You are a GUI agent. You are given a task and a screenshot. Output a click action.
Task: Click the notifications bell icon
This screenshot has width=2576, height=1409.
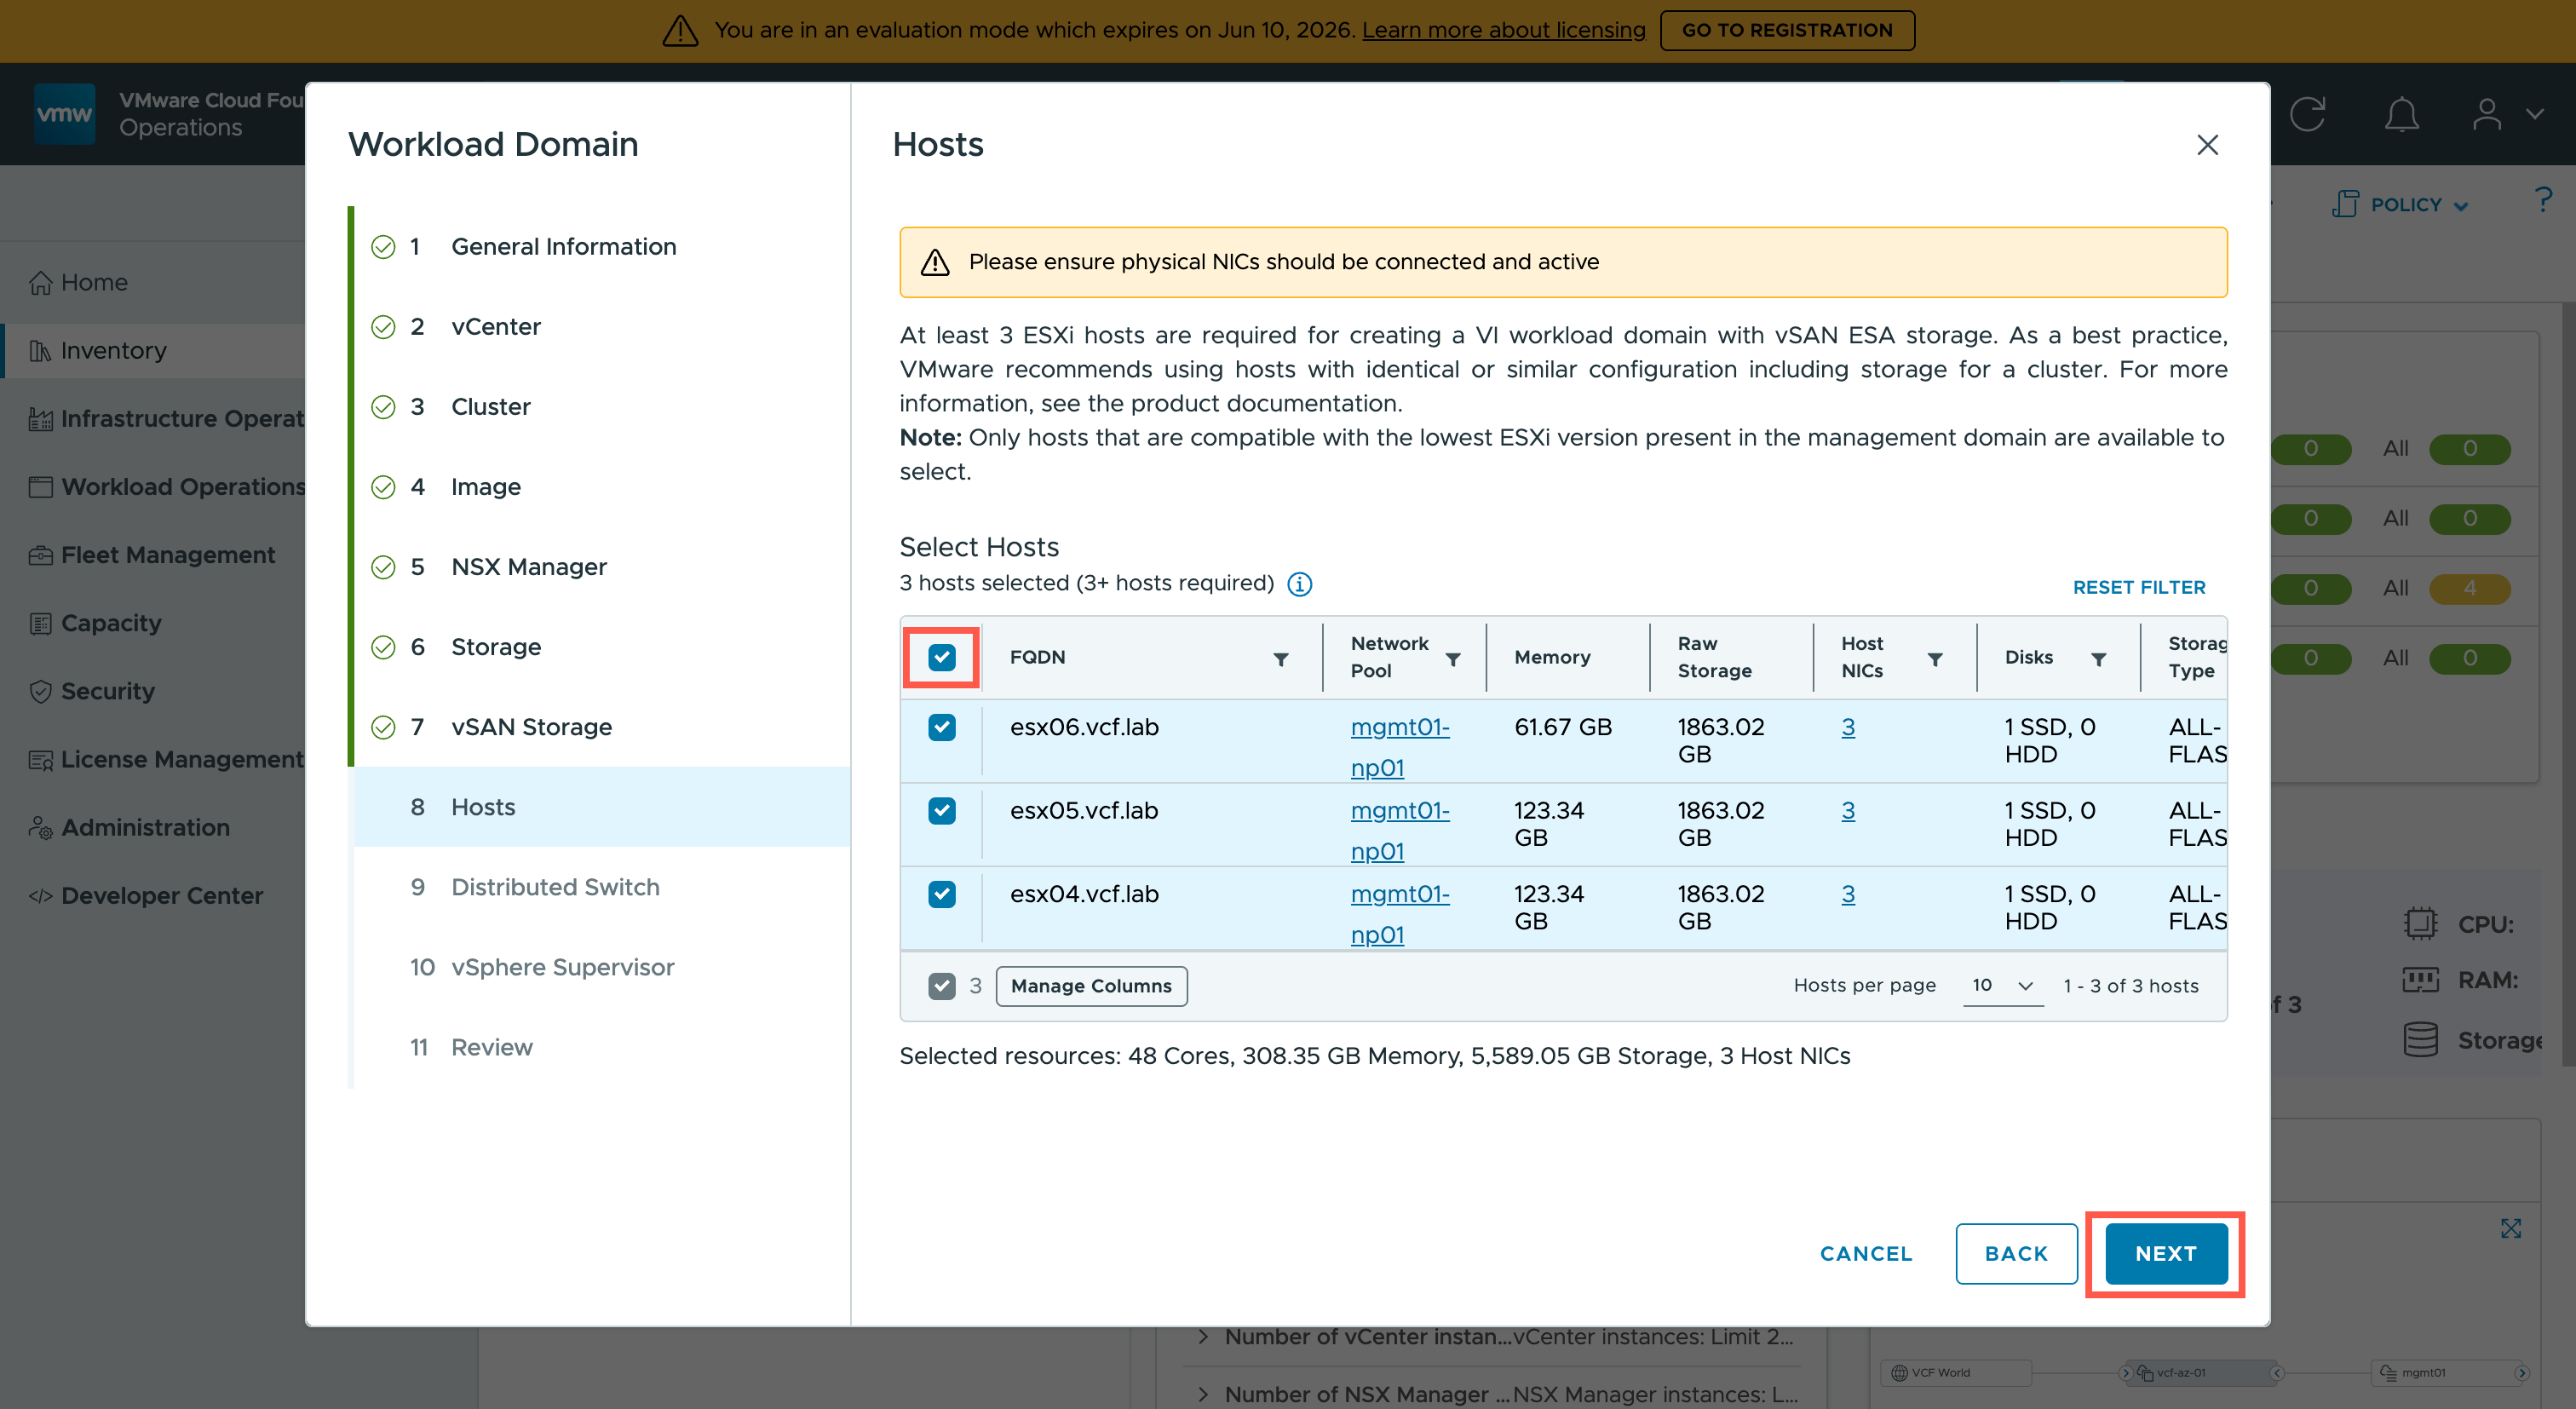pyautogui.click(x=2401, y=114)
